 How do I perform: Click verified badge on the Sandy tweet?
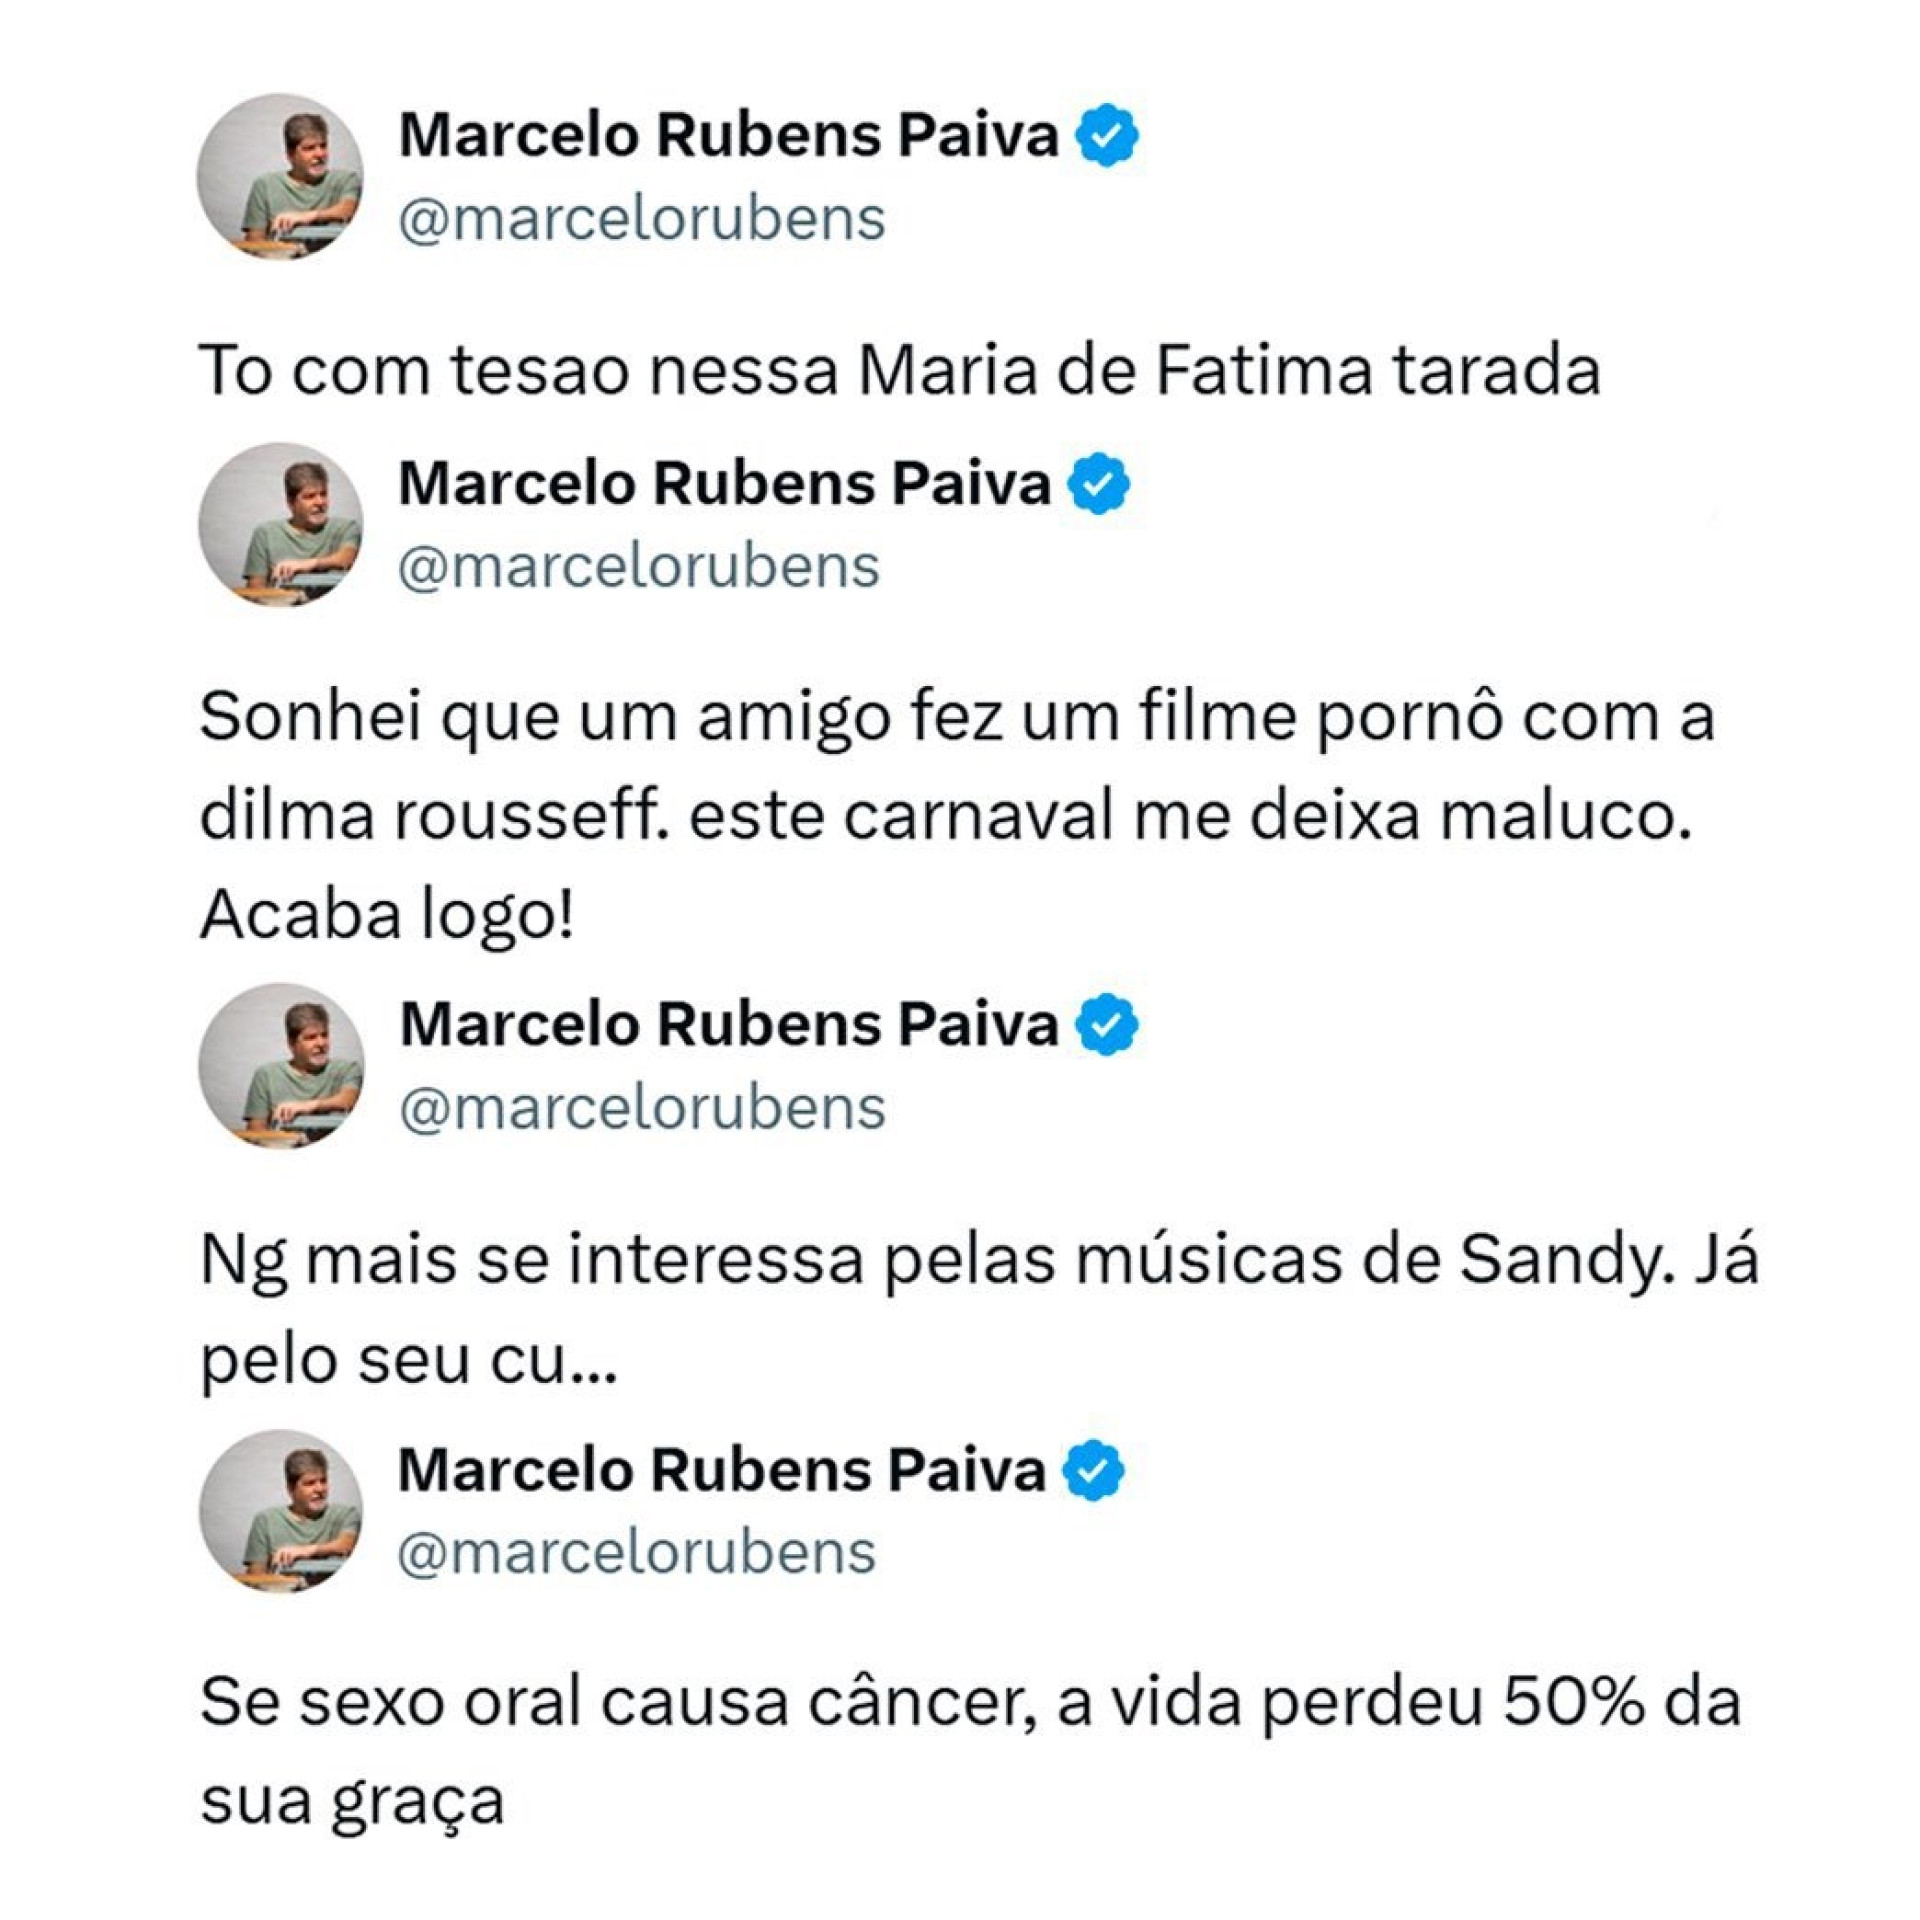(x=1106, y=1025)
